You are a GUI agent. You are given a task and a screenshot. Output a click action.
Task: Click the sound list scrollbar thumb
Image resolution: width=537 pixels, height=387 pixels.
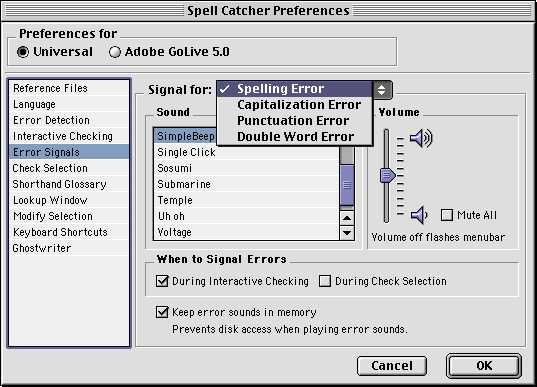[347, 185]
